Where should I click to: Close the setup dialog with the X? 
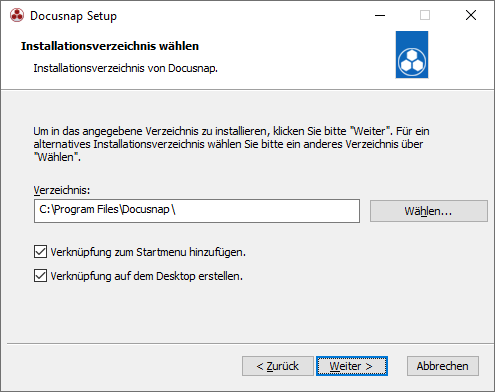[x=471, y=15]
